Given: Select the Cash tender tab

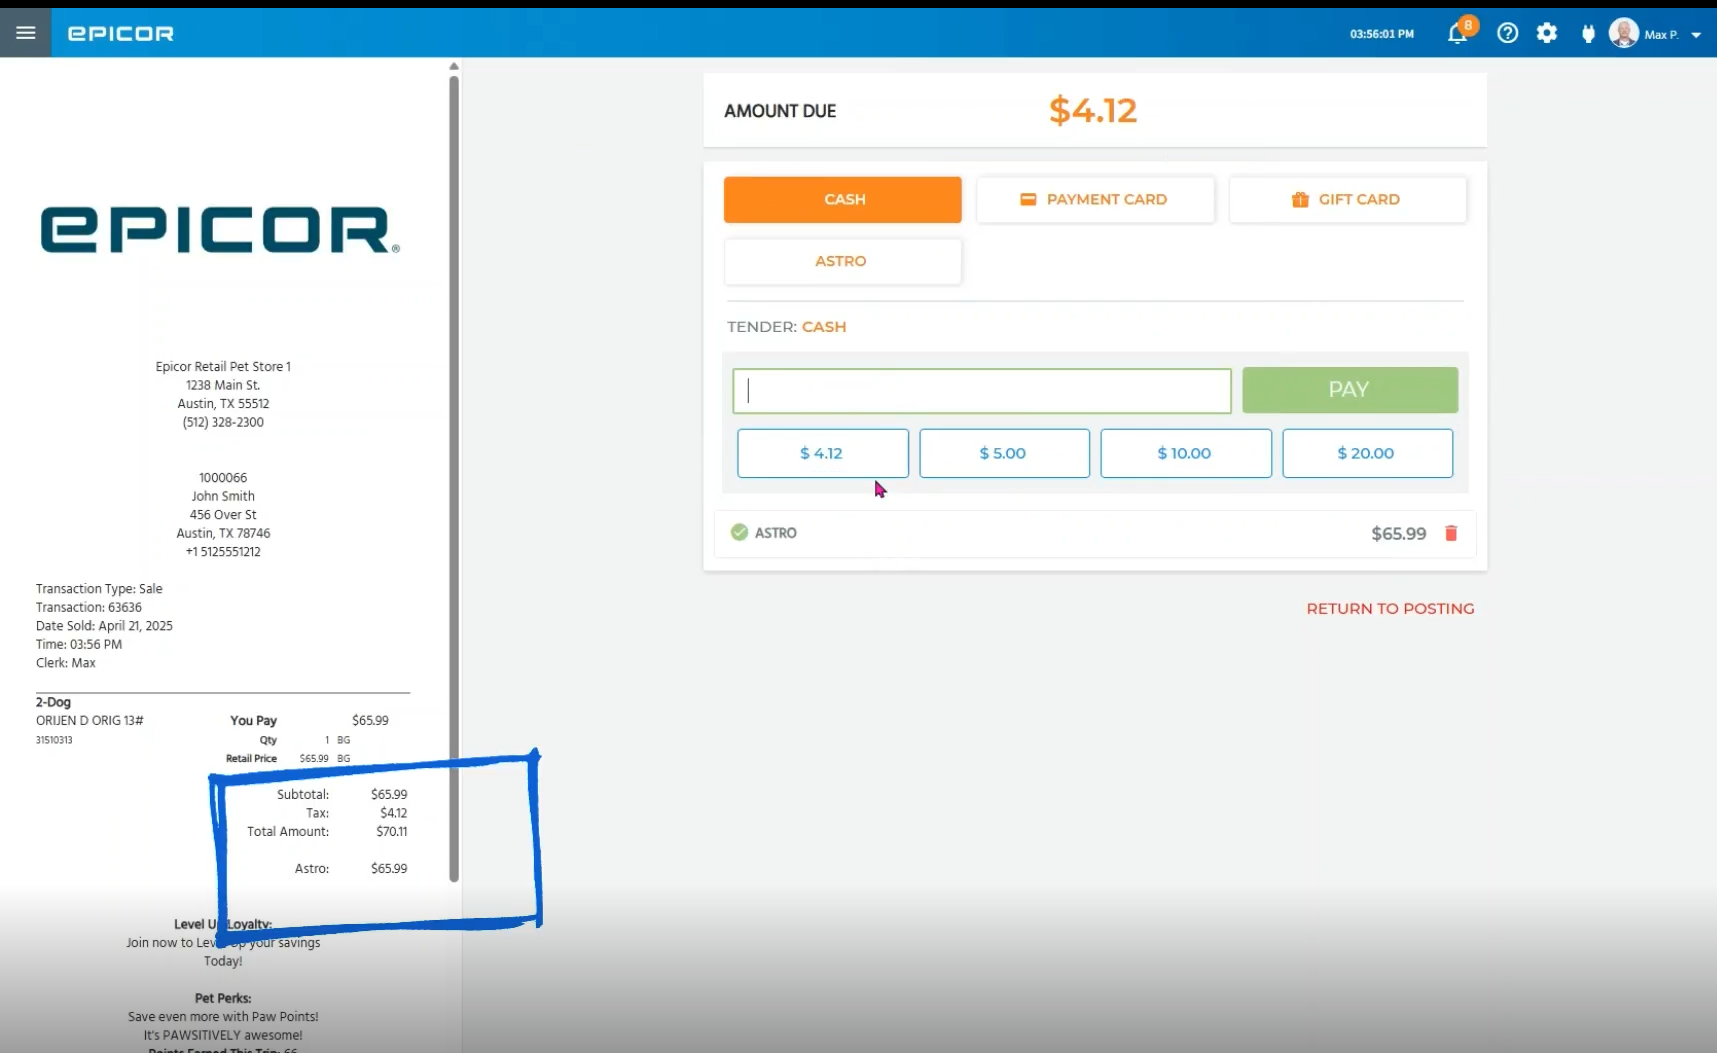Looking at the screenshot, I should (842, 200).
